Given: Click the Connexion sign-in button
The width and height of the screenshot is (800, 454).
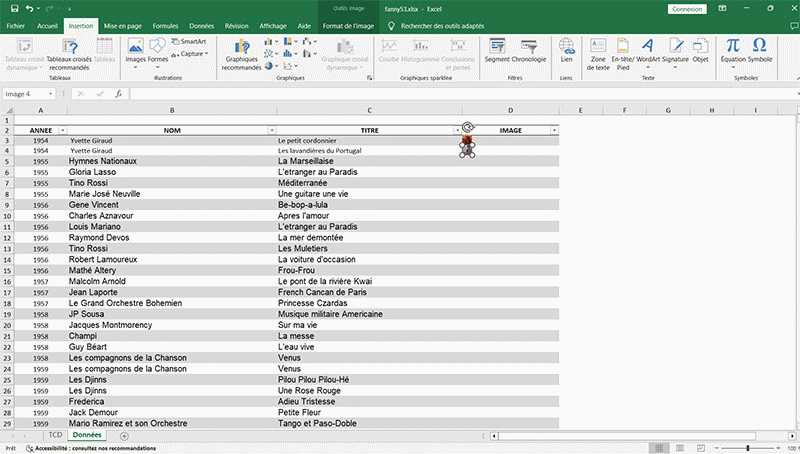Looking at the screenshot, I should tap(687, 9).
